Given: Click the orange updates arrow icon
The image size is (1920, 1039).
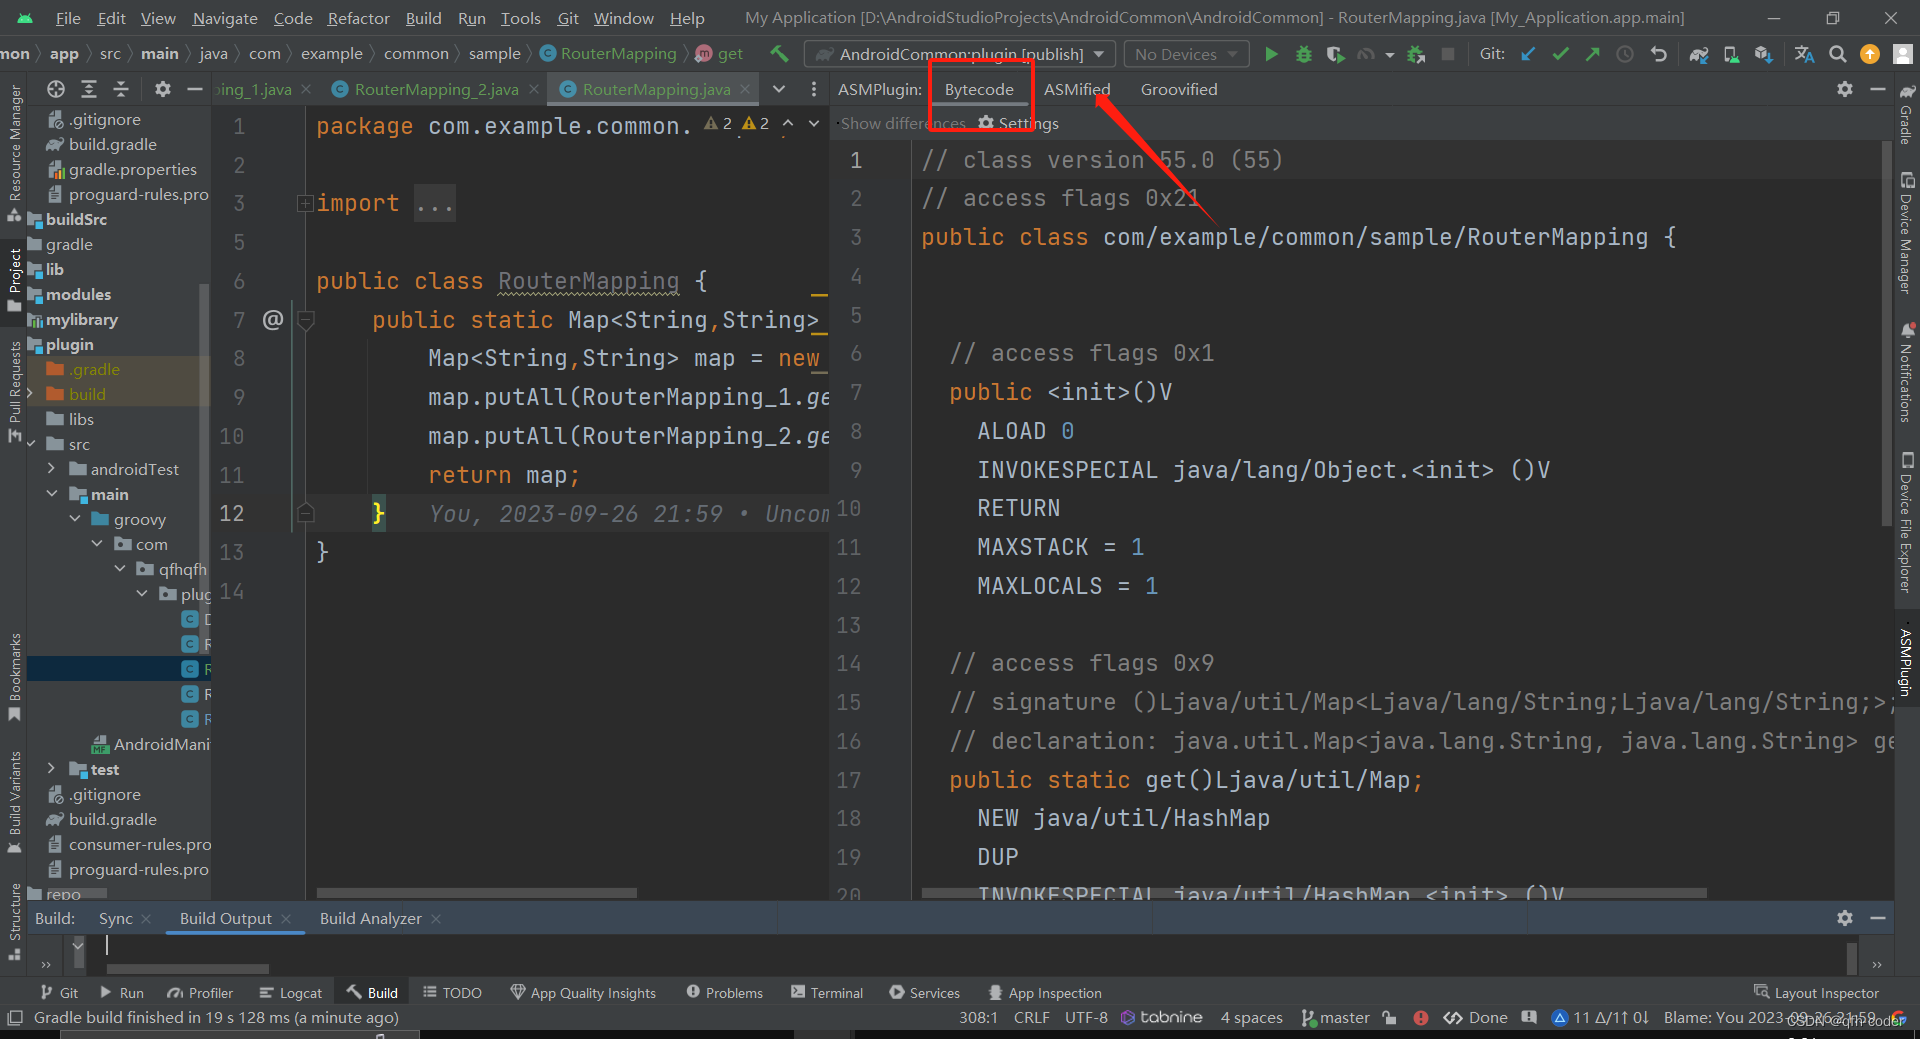Looking at the screenshot, I should coord(1869,54).
